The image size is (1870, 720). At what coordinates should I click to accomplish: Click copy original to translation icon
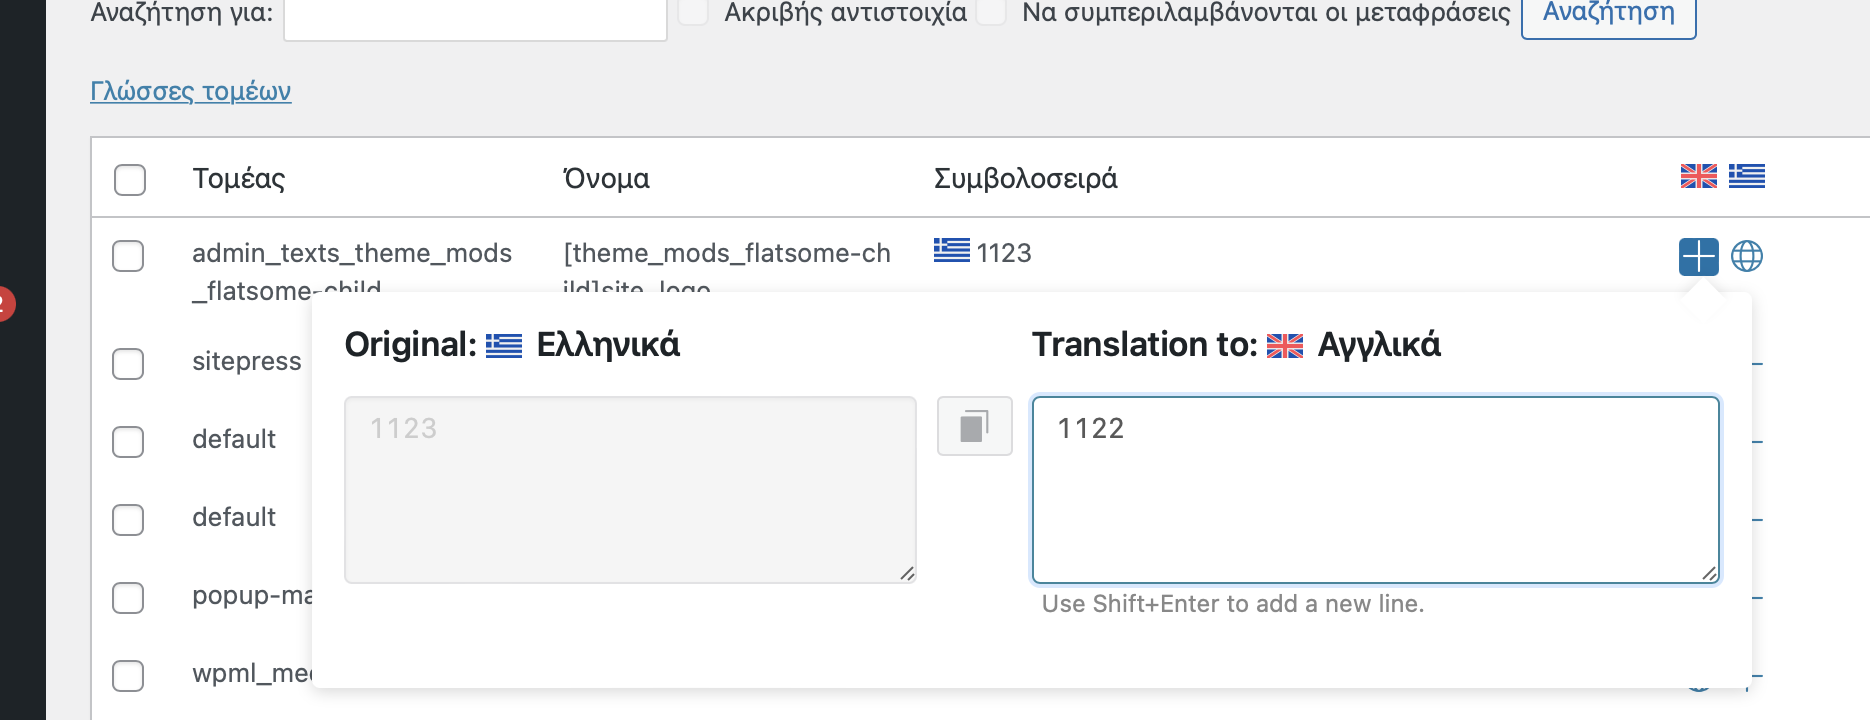pyautogui.click(x=975, y=426)
